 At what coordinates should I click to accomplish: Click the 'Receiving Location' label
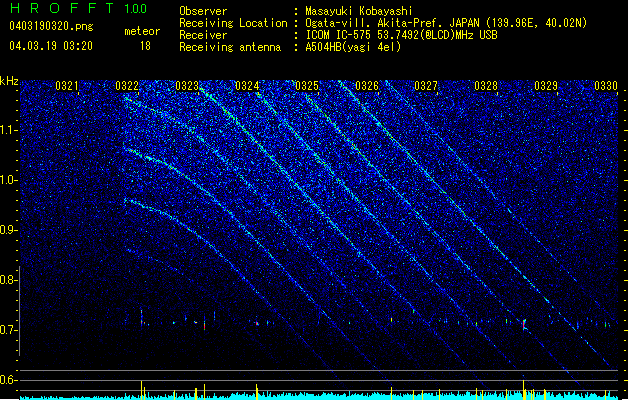233,23
